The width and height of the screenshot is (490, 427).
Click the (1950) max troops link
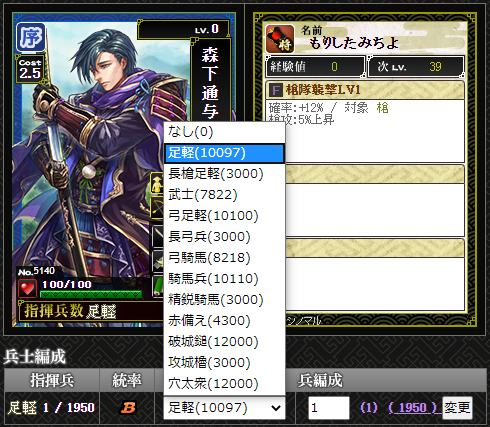(412, 407)
